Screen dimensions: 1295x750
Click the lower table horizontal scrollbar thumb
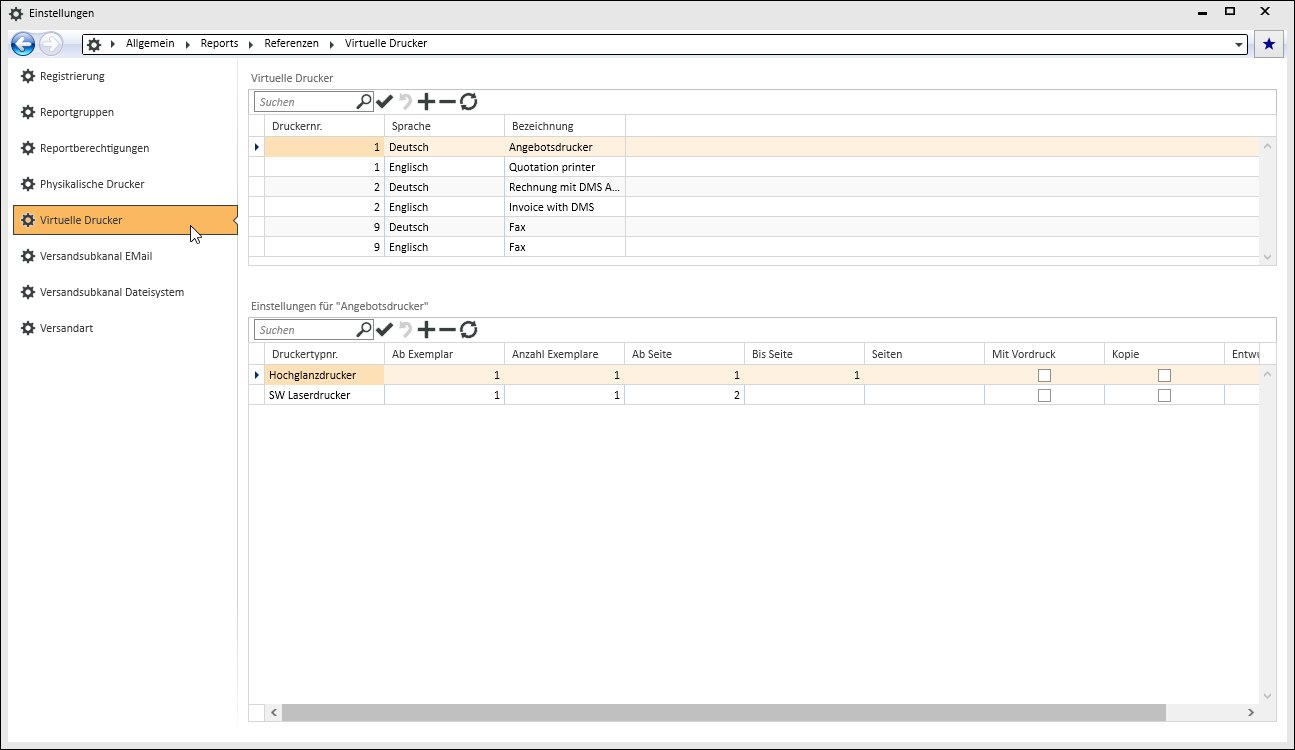(724, 713)
